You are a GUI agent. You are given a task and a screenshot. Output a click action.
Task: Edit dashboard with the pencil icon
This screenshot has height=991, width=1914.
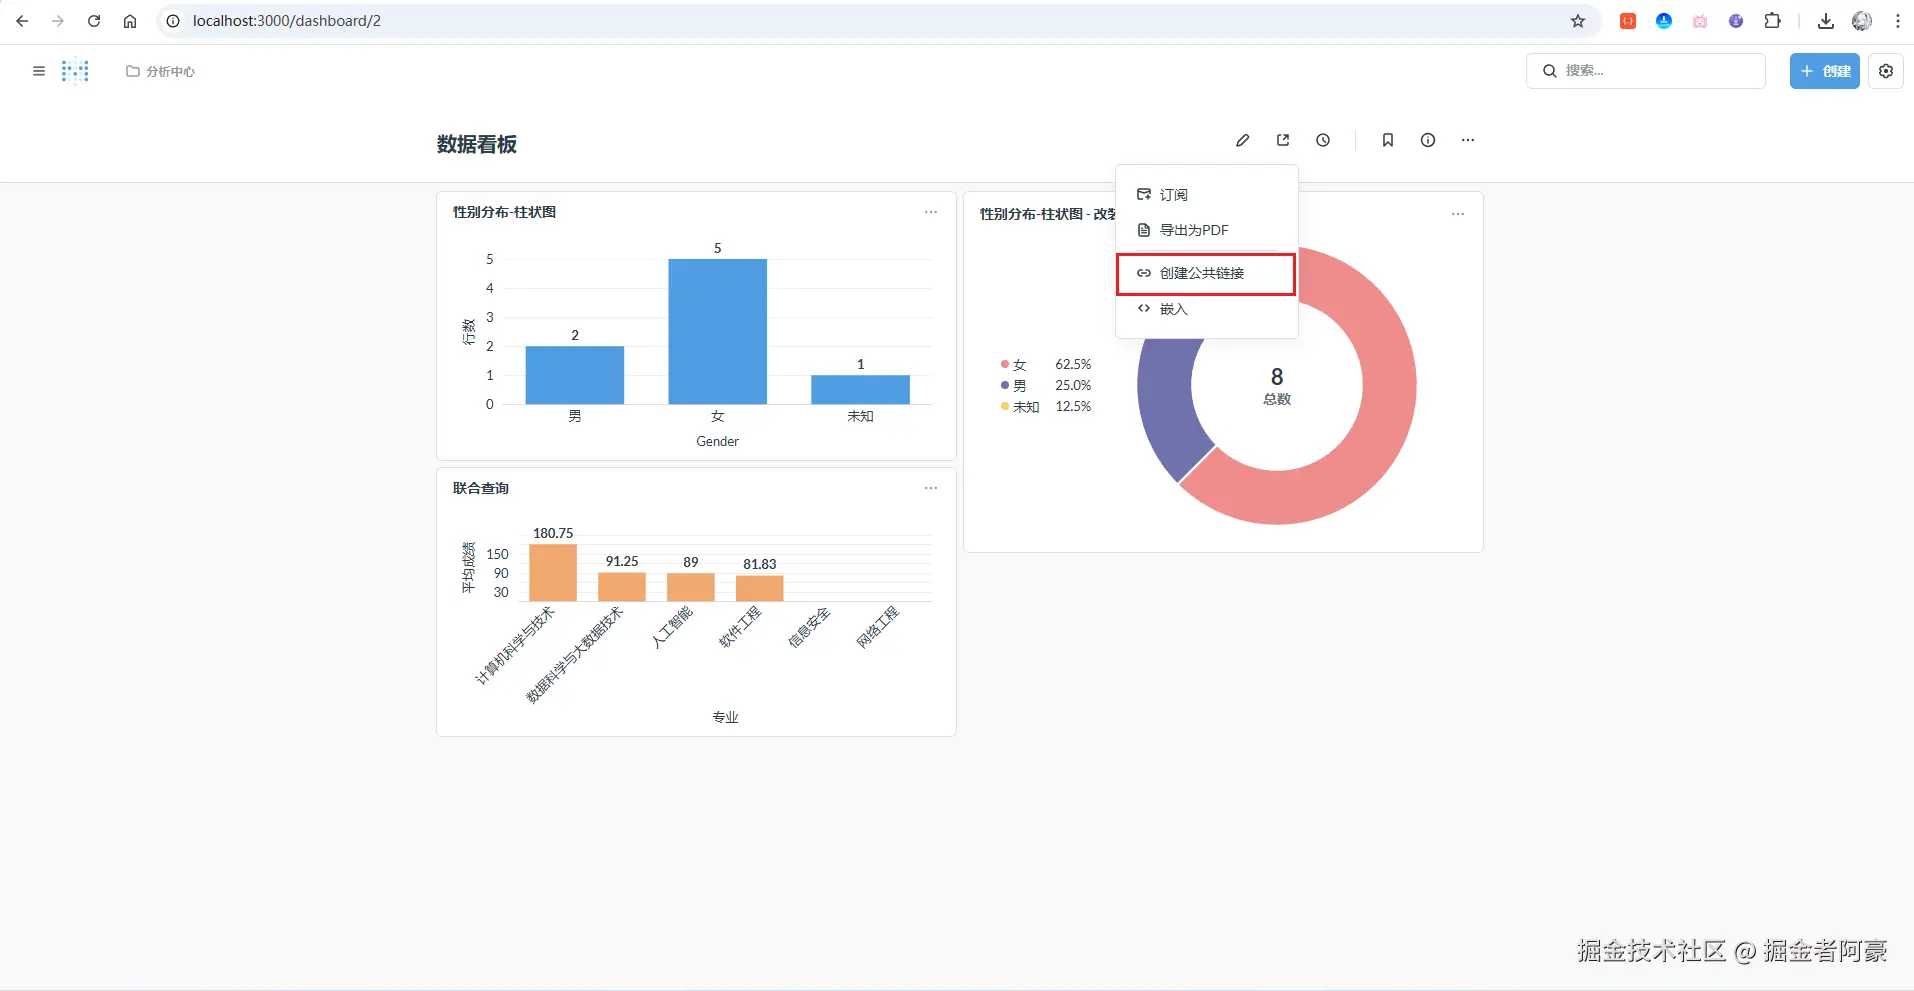coord(1242,140)
